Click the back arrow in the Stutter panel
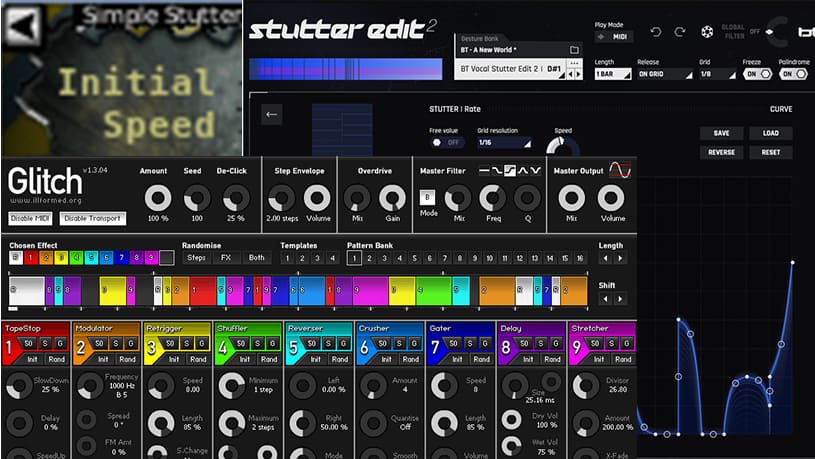This screenshot has height=459, width=815. click(x=271, y=114)
